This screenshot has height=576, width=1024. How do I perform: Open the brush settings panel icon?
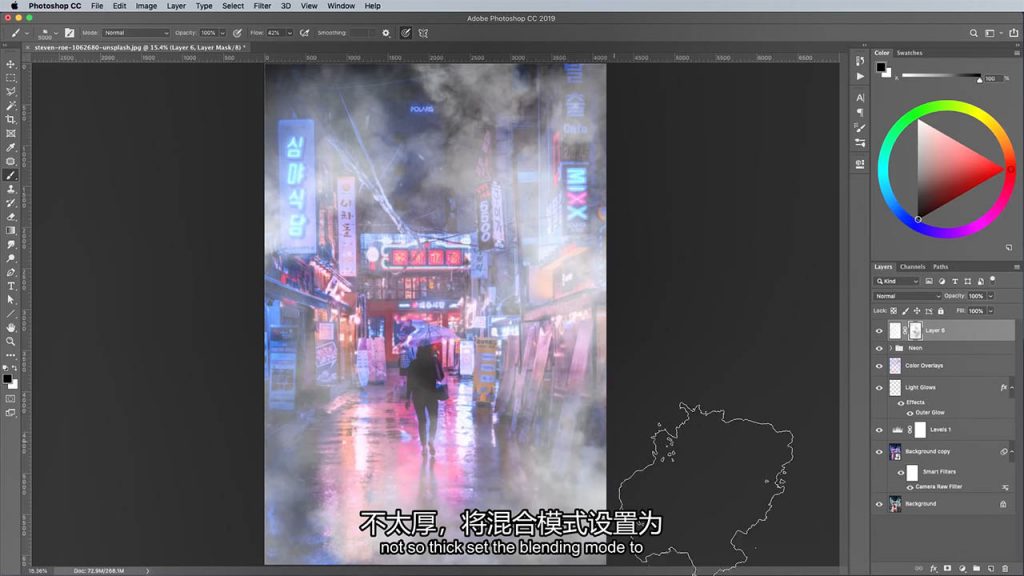[x=69, y=33]
